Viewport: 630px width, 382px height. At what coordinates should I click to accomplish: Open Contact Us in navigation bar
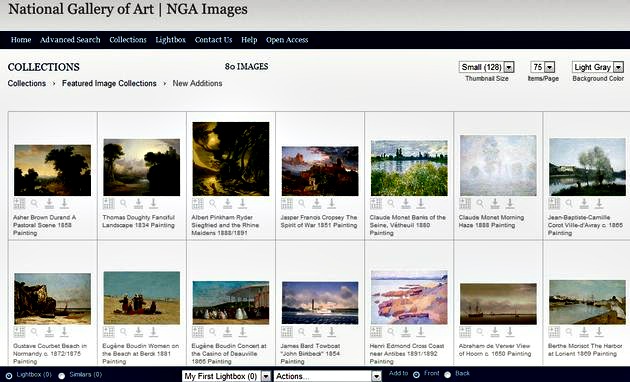tap(213, 40)
